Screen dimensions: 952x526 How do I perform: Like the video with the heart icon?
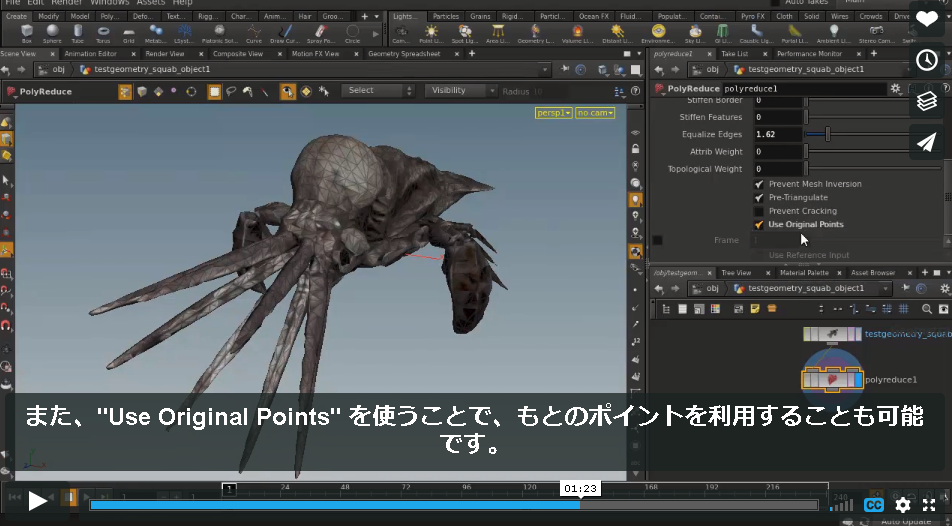click(926, 20)
